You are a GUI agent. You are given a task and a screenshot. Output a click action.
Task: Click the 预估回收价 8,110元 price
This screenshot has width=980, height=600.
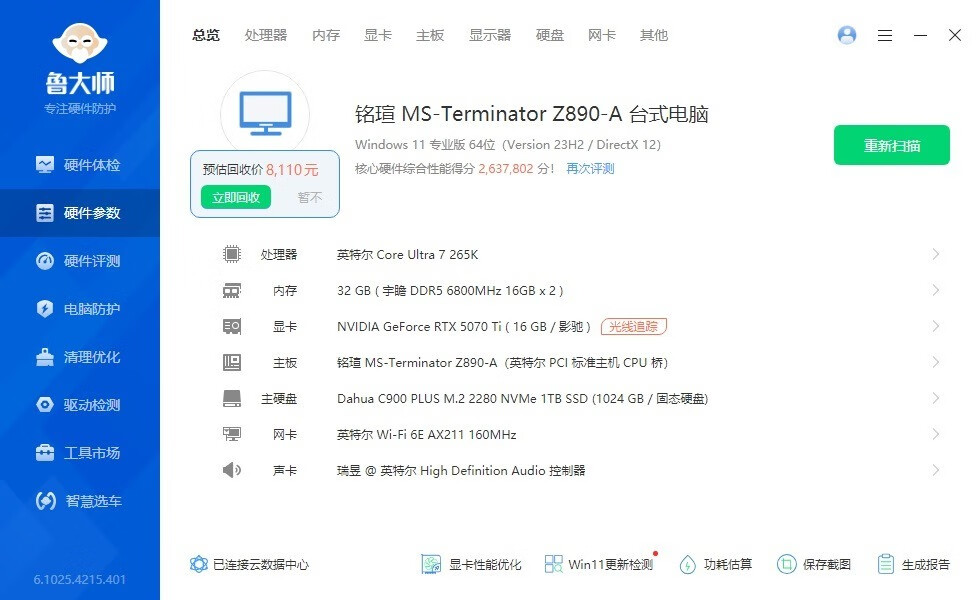tap(261, 169)
